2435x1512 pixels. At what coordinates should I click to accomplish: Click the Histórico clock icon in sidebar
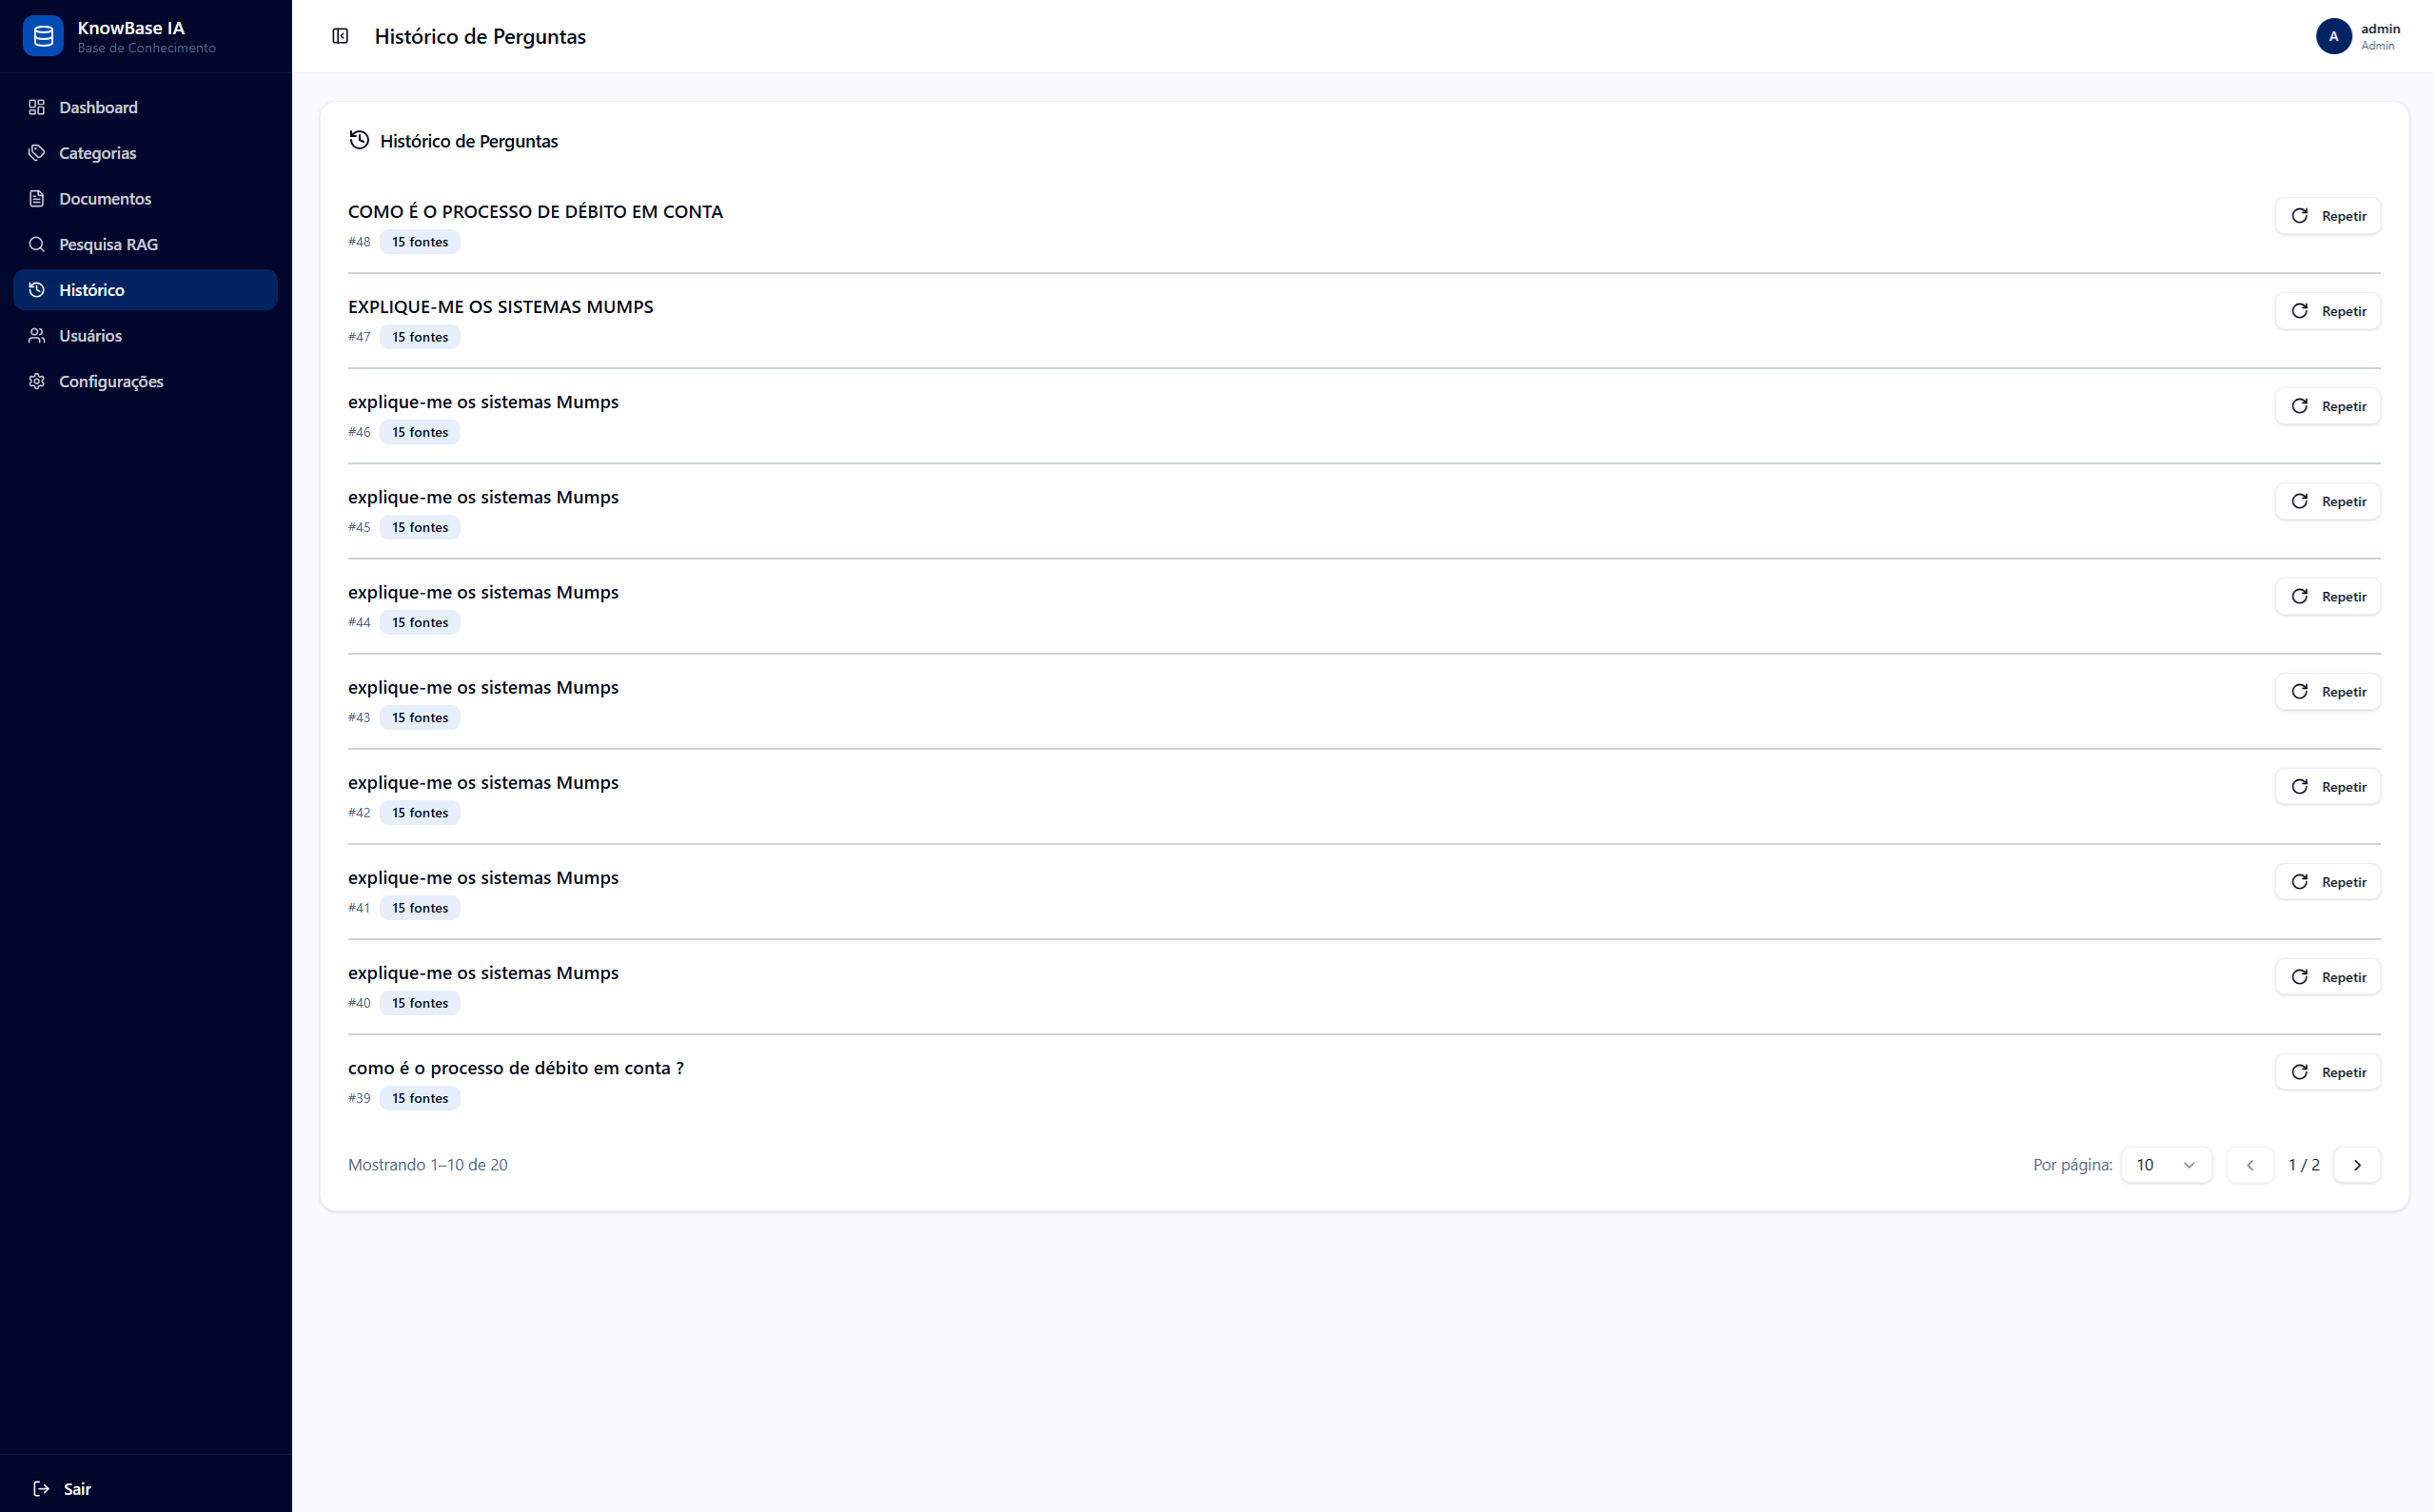pyautogui.click(x=37, y=290)
